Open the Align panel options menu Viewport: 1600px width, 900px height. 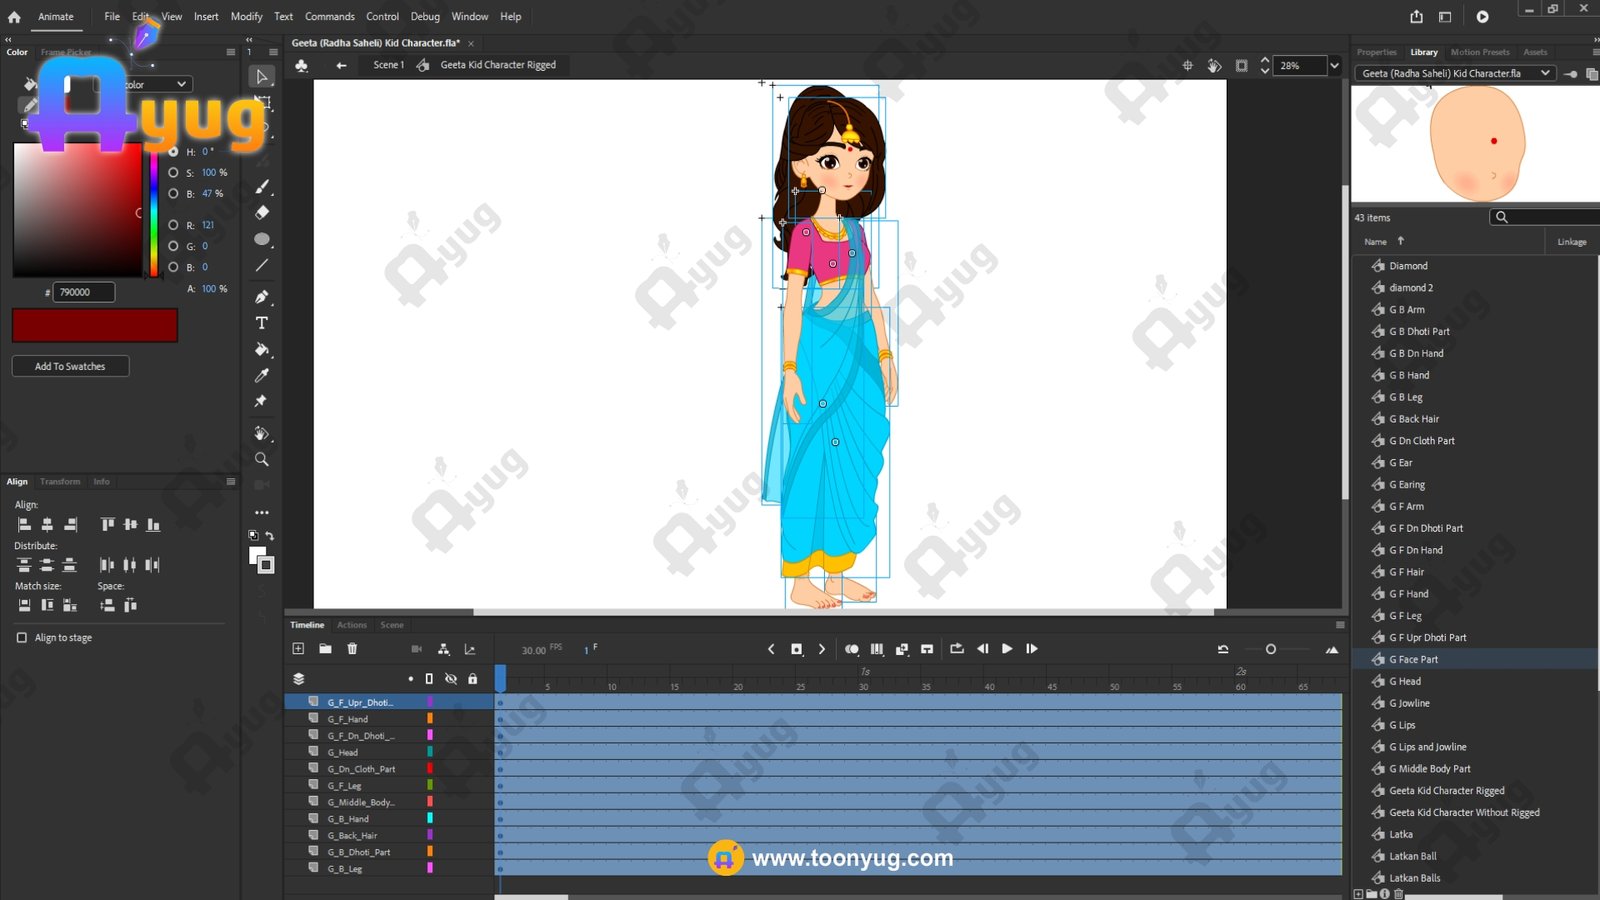(x=231, y=482)
